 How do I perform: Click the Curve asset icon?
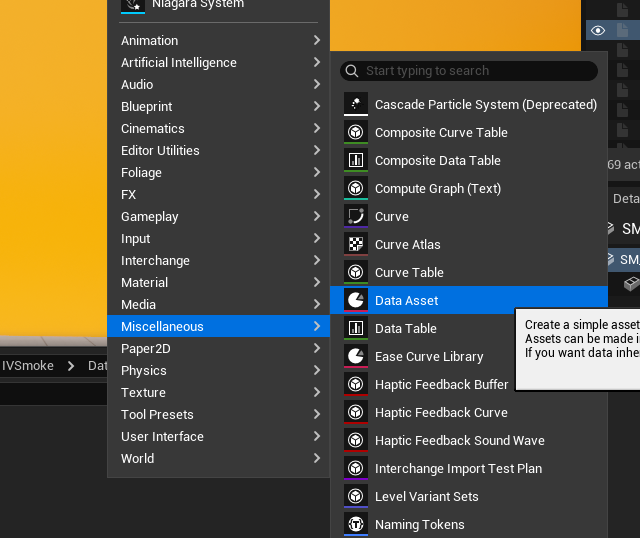tap(355, 216)
